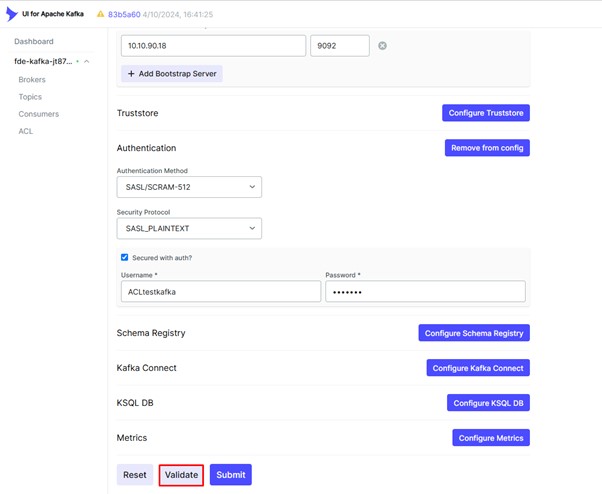Click the 83b5a60 commit link
The image size is (602, 494).
click(x=124, y=14)
